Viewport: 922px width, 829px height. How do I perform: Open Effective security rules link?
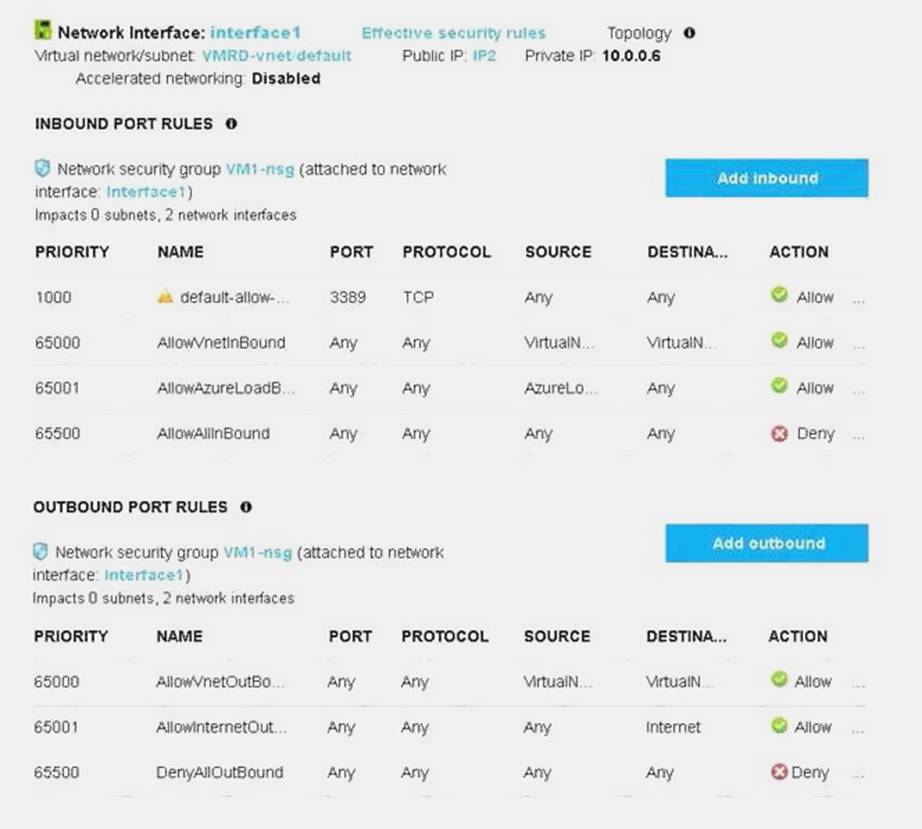[x=453, y=33]
